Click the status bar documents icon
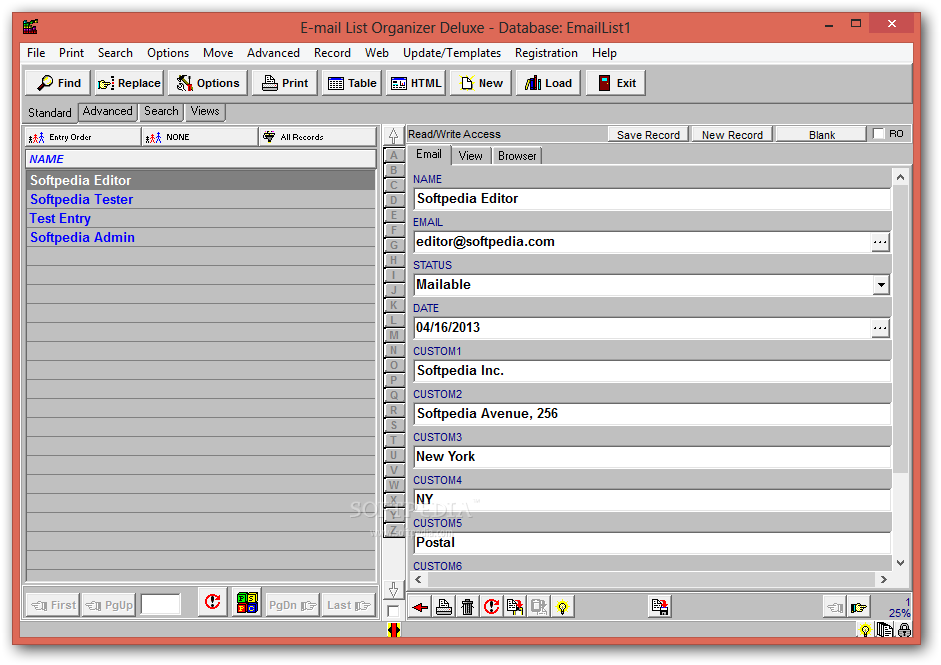This screenshot has height=665, width=941. (884, 630)
